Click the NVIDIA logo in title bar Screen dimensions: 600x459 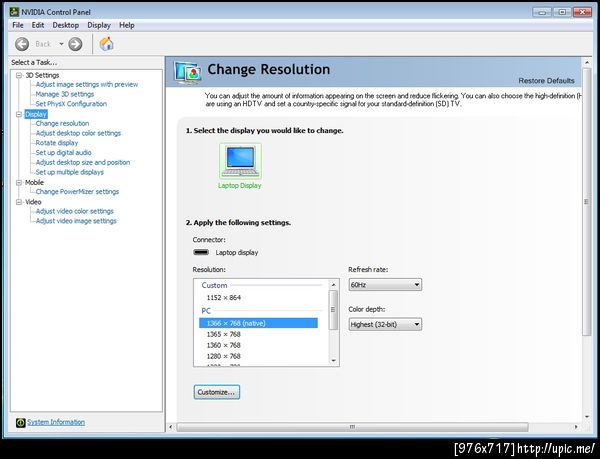[15, 12]
